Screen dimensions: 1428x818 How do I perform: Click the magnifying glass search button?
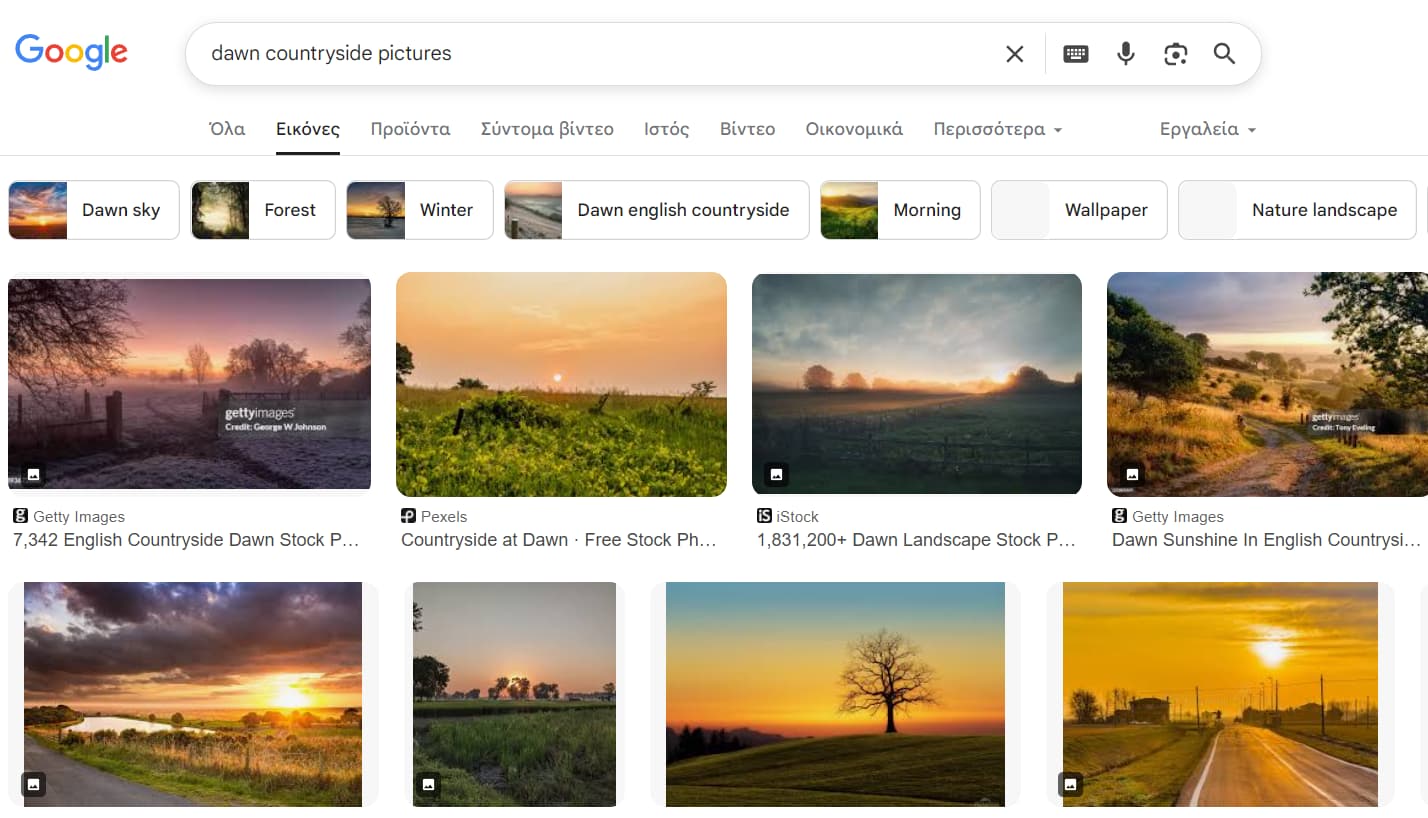[x=1224, y=54]
